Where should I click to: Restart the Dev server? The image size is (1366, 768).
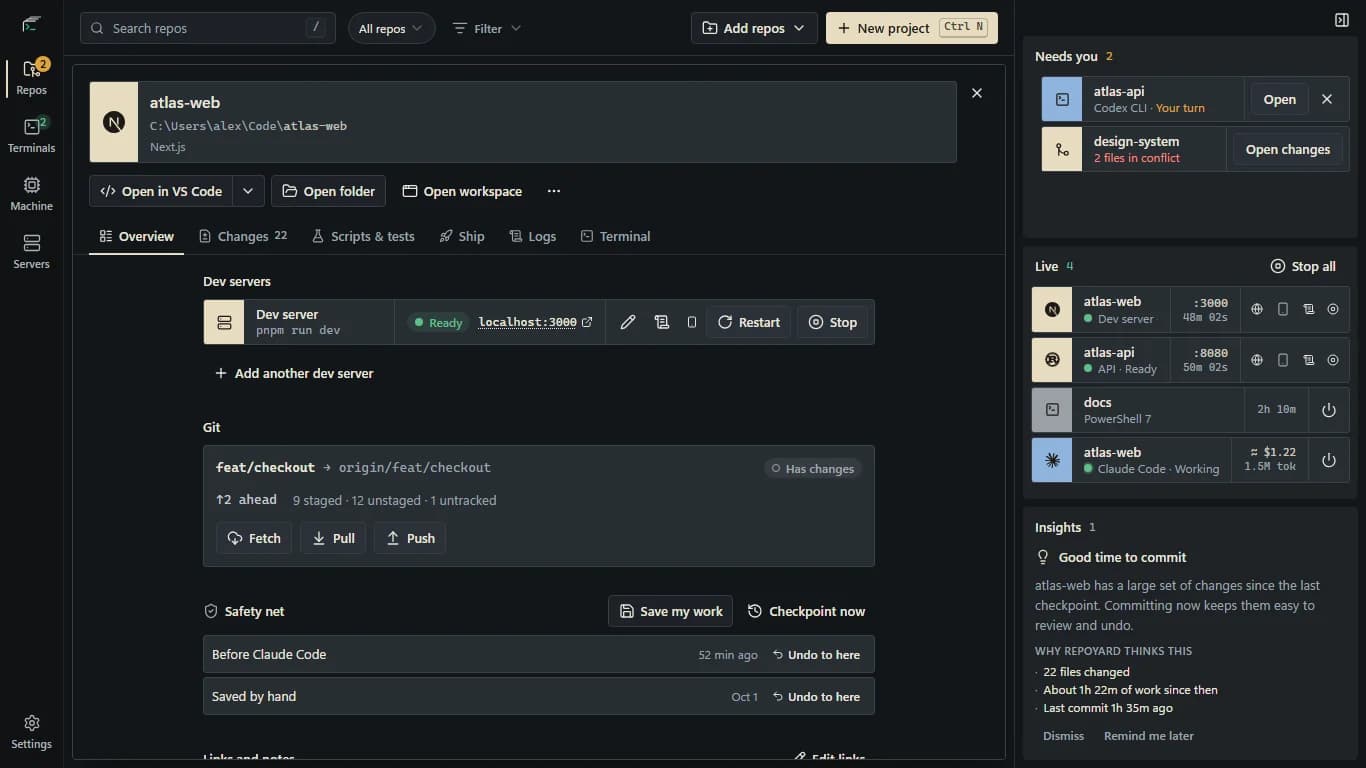(749, 322)
